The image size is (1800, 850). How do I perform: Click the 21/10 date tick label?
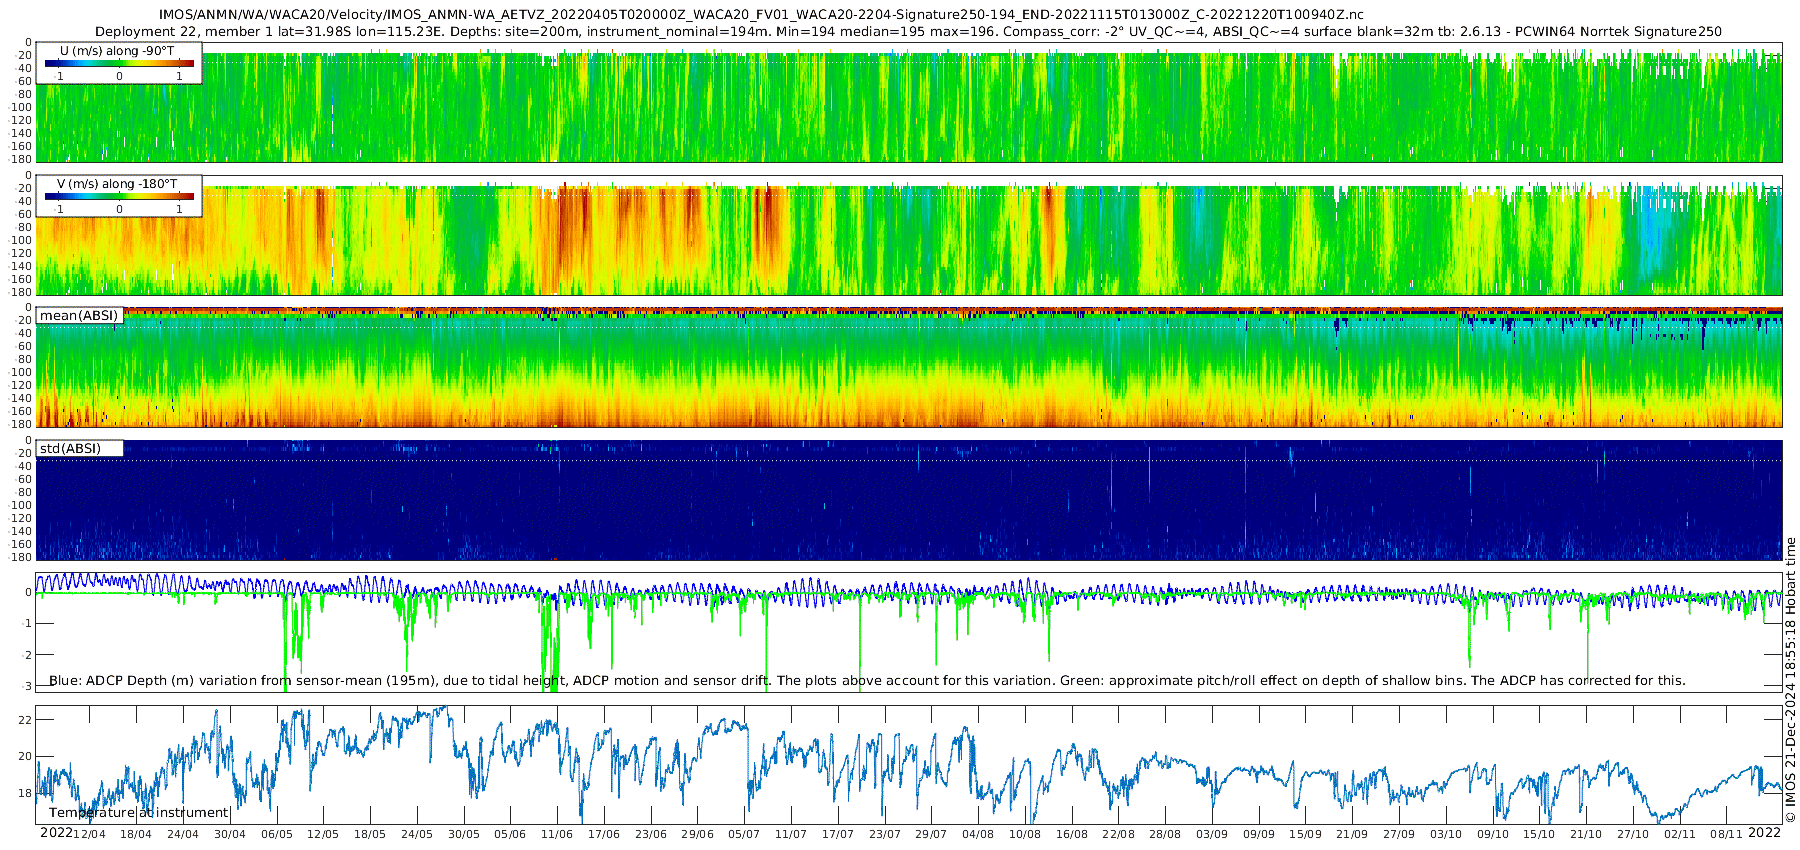click(1586, 834)
